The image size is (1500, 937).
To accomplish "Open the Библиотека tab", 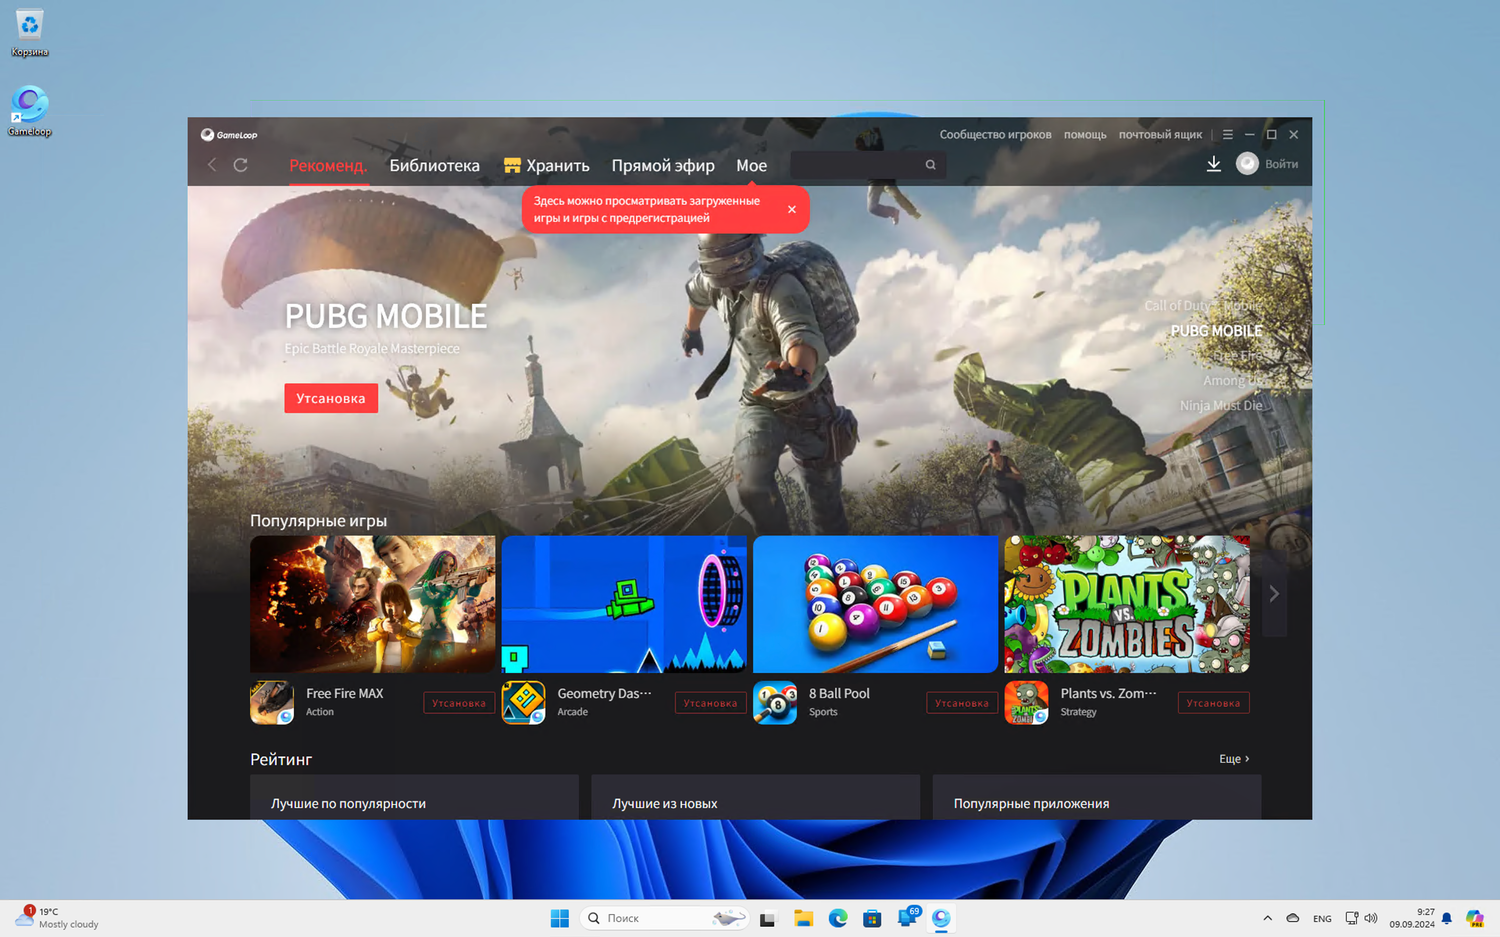I will [435, 166].
